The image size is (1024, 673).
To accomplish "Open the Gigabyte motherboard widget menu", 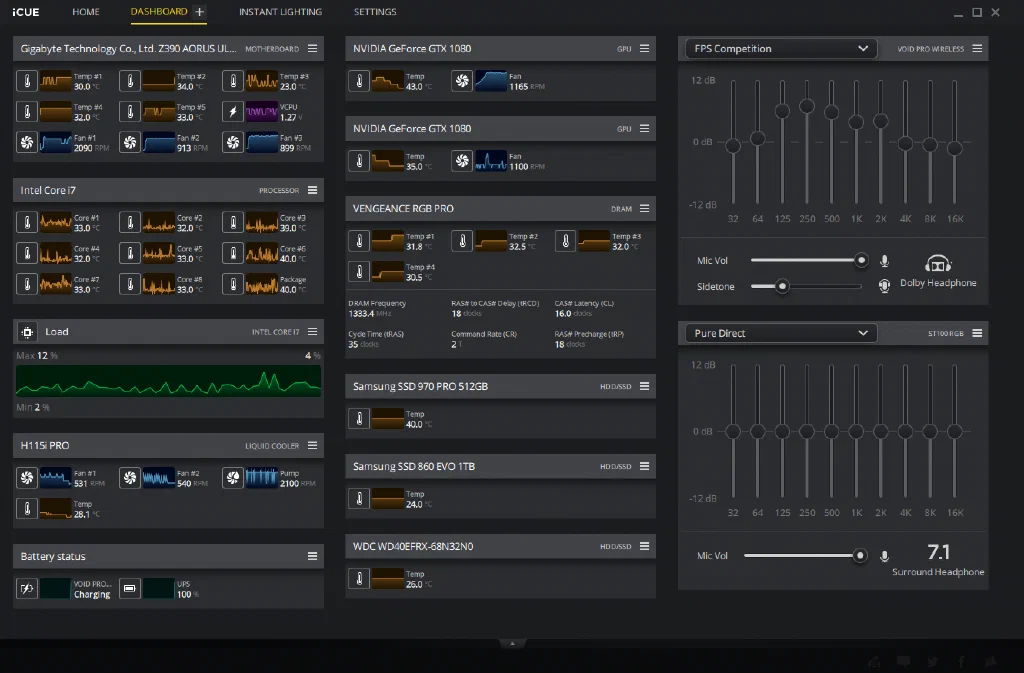I will click(x=313, y=48).
